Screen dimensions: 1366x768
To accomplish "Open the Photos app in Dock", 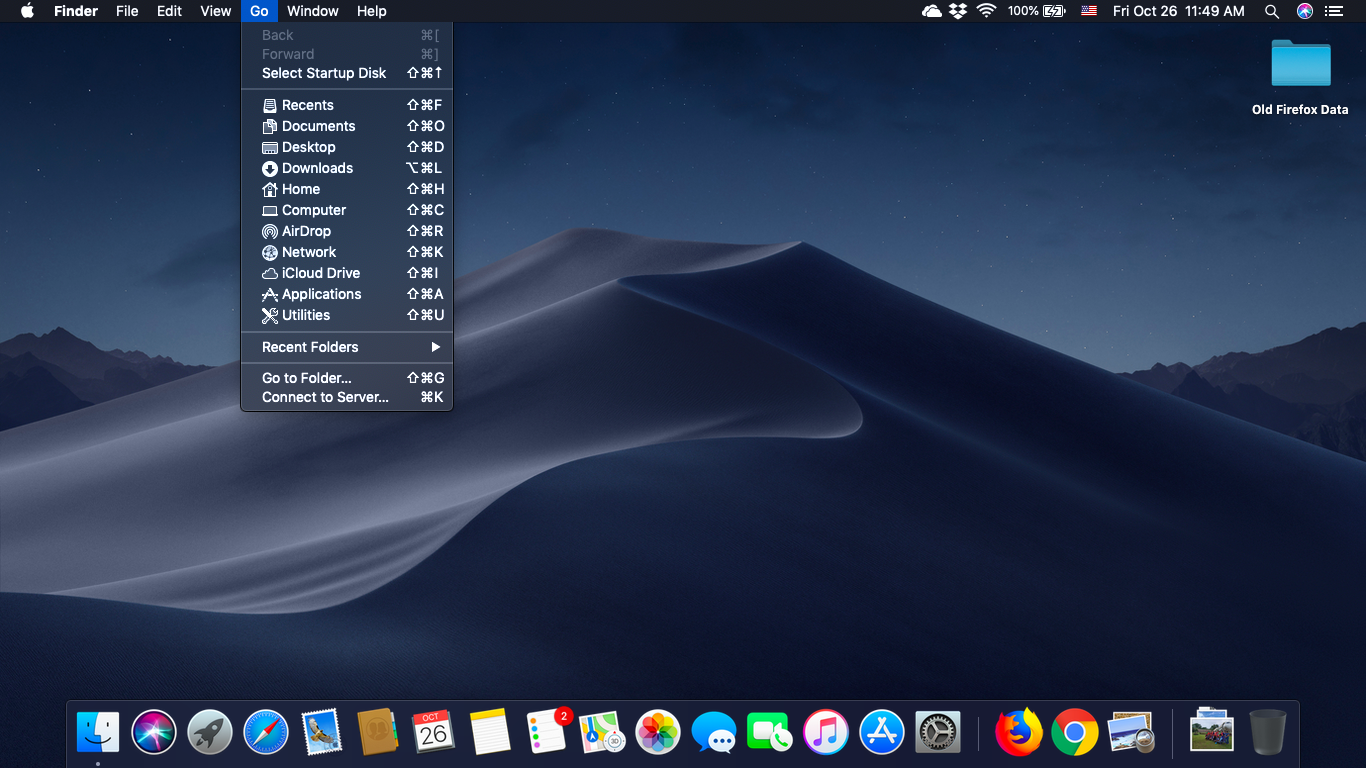I will tap(658, 733).
